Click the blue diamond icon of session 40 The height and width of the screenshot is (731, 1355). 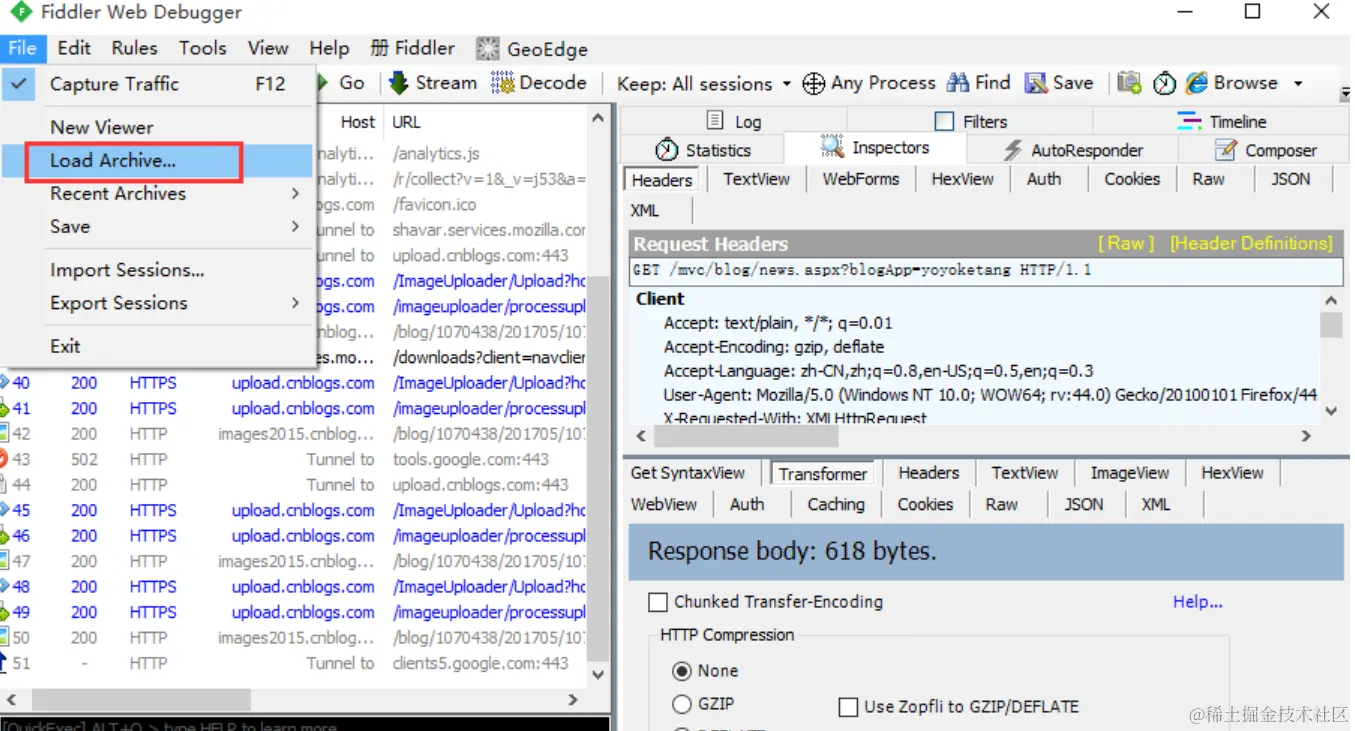click(x=4, y=383)
